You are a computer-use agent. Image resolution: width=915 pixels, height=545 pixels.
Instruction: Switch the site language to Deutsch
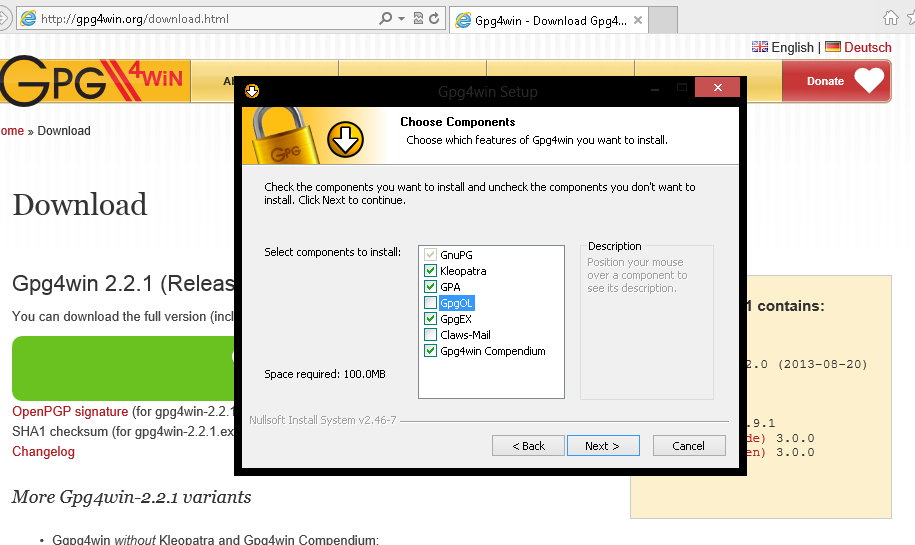coord(868,47)
